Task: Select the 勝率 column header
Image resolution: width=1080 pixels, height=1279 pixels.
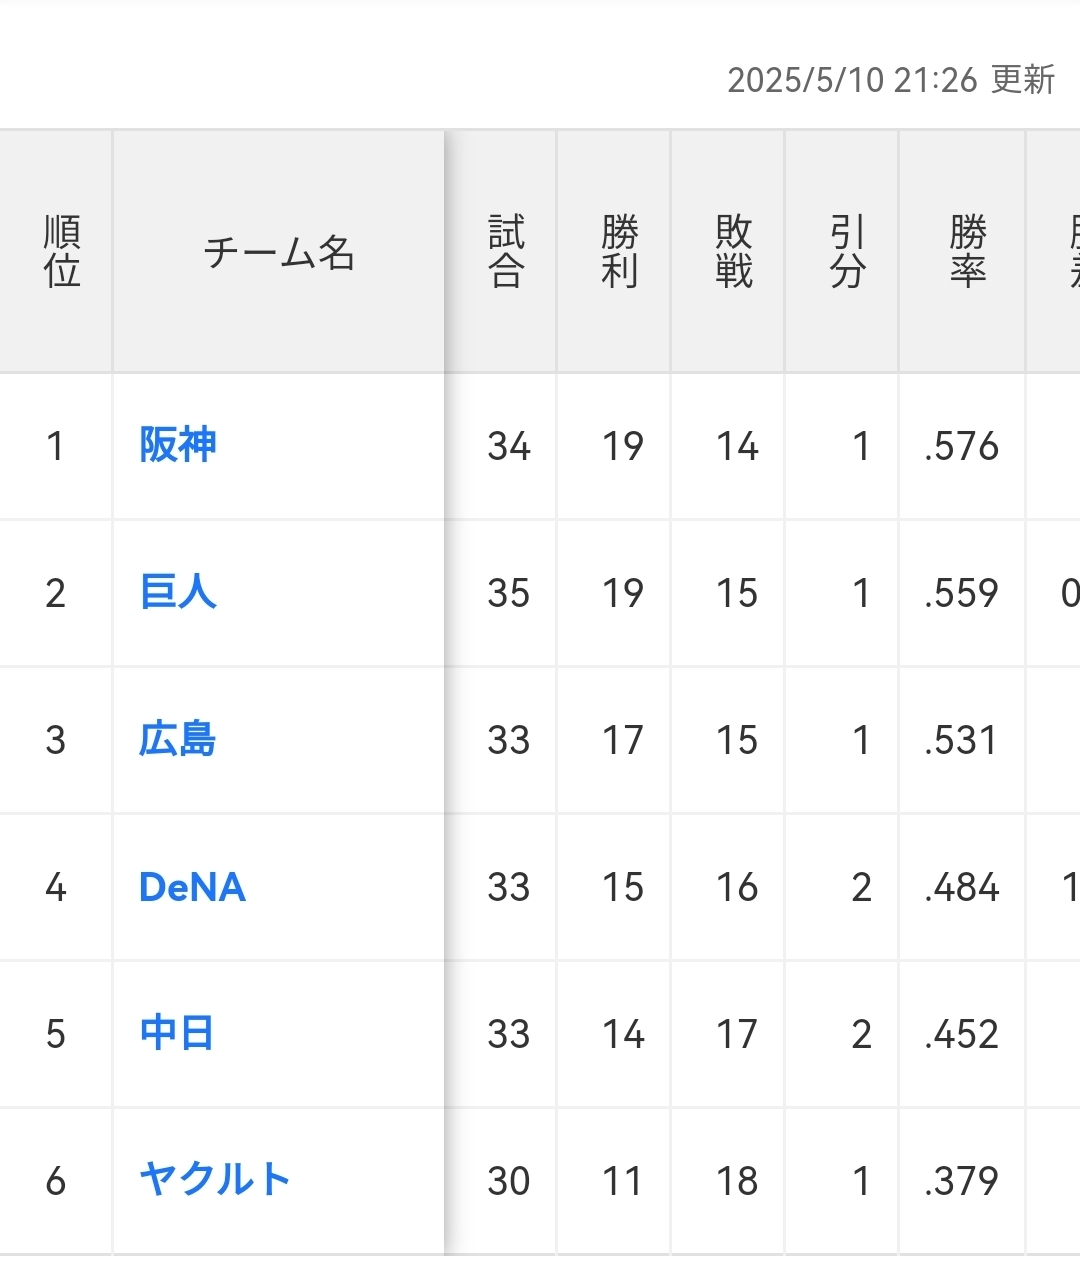Action: pyautogui.click(x=967, y=252)
